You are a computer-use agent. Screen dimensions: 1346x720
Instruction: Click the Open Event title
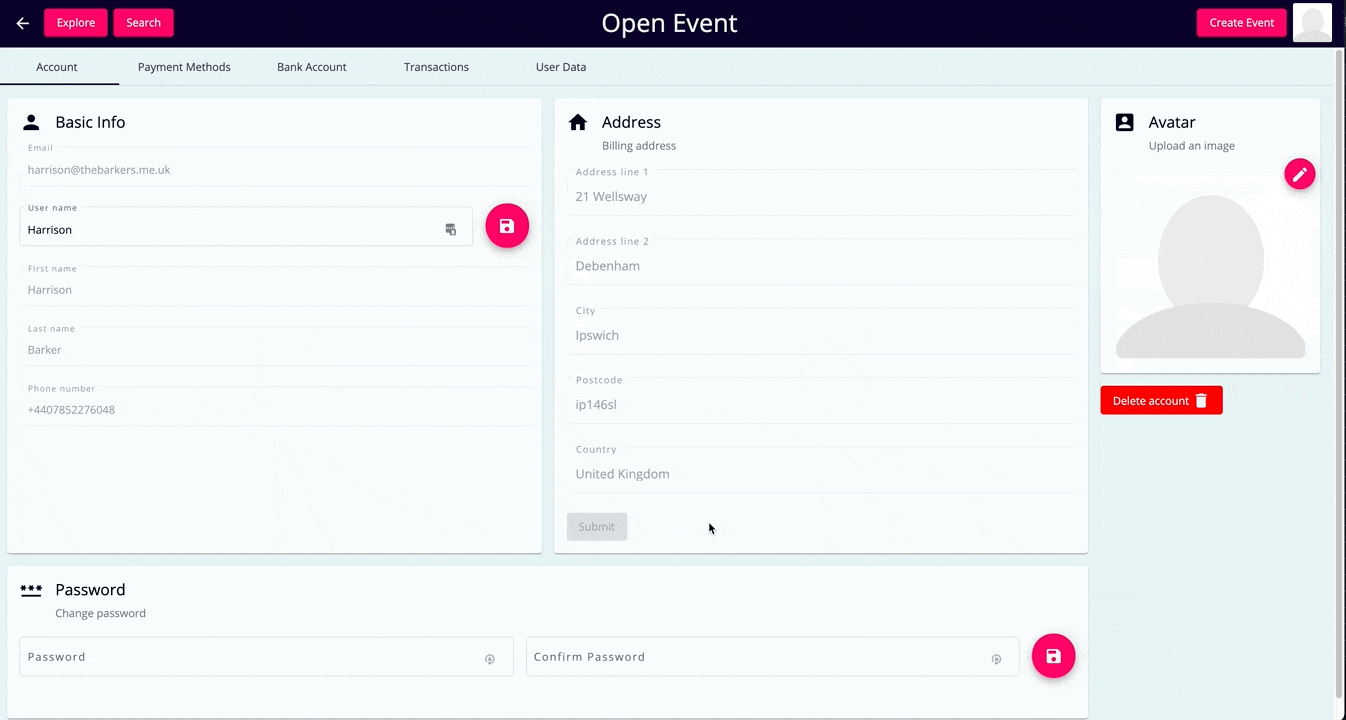click(669, 23)
